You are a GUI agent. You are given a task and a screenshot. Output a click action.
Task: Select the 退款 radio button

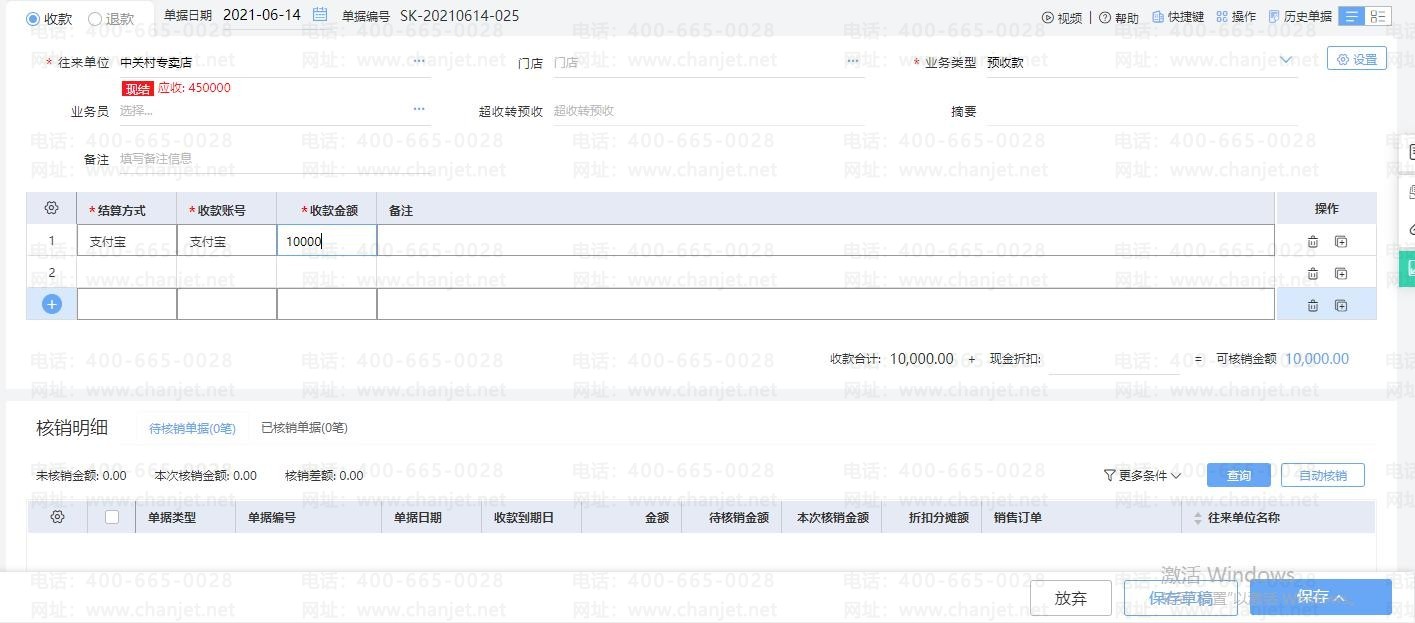click(x=96, y=19)
